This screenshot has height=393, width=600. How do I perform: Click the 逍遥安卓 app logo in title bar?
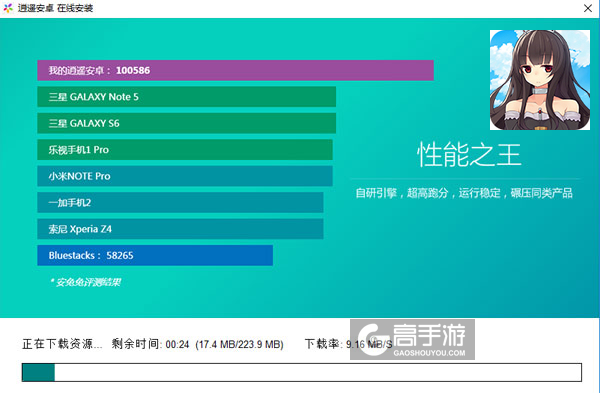pos(8,8)
